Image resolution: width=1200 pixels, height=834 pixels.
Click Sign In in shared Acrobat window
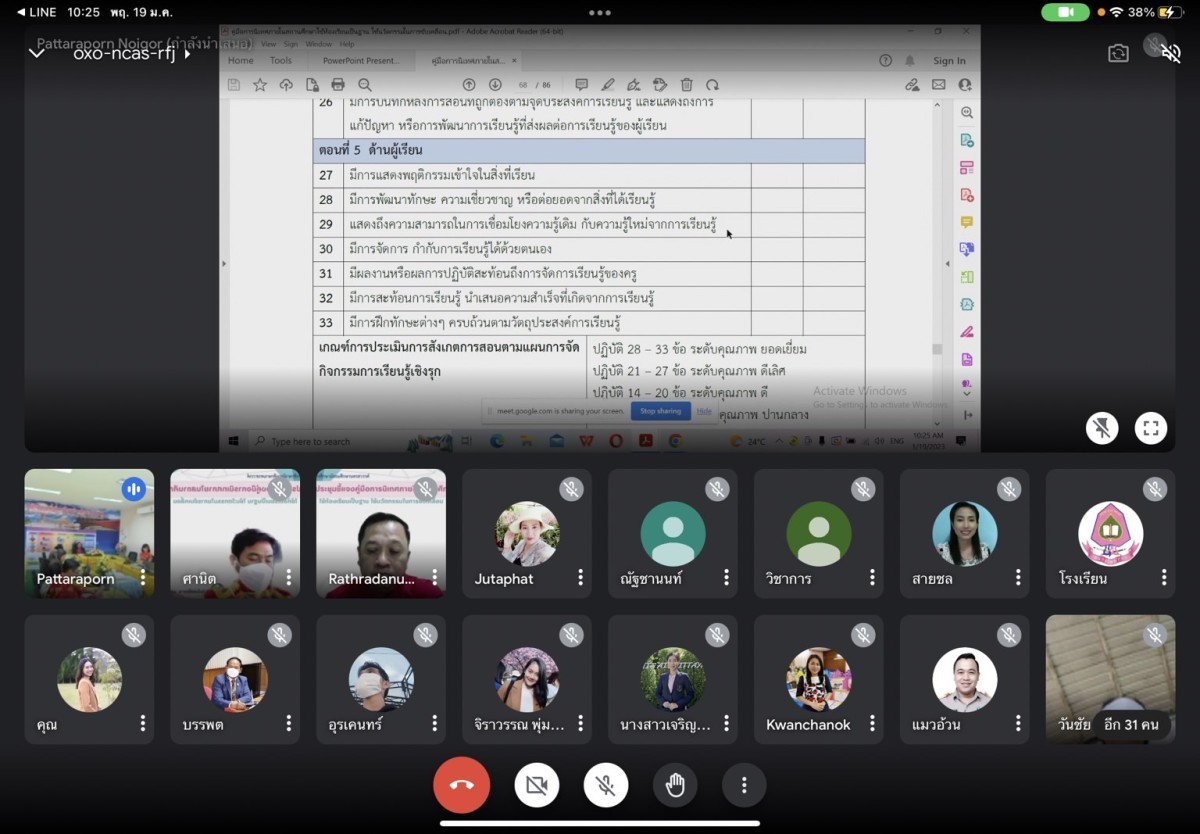click(x=949, y=61)
